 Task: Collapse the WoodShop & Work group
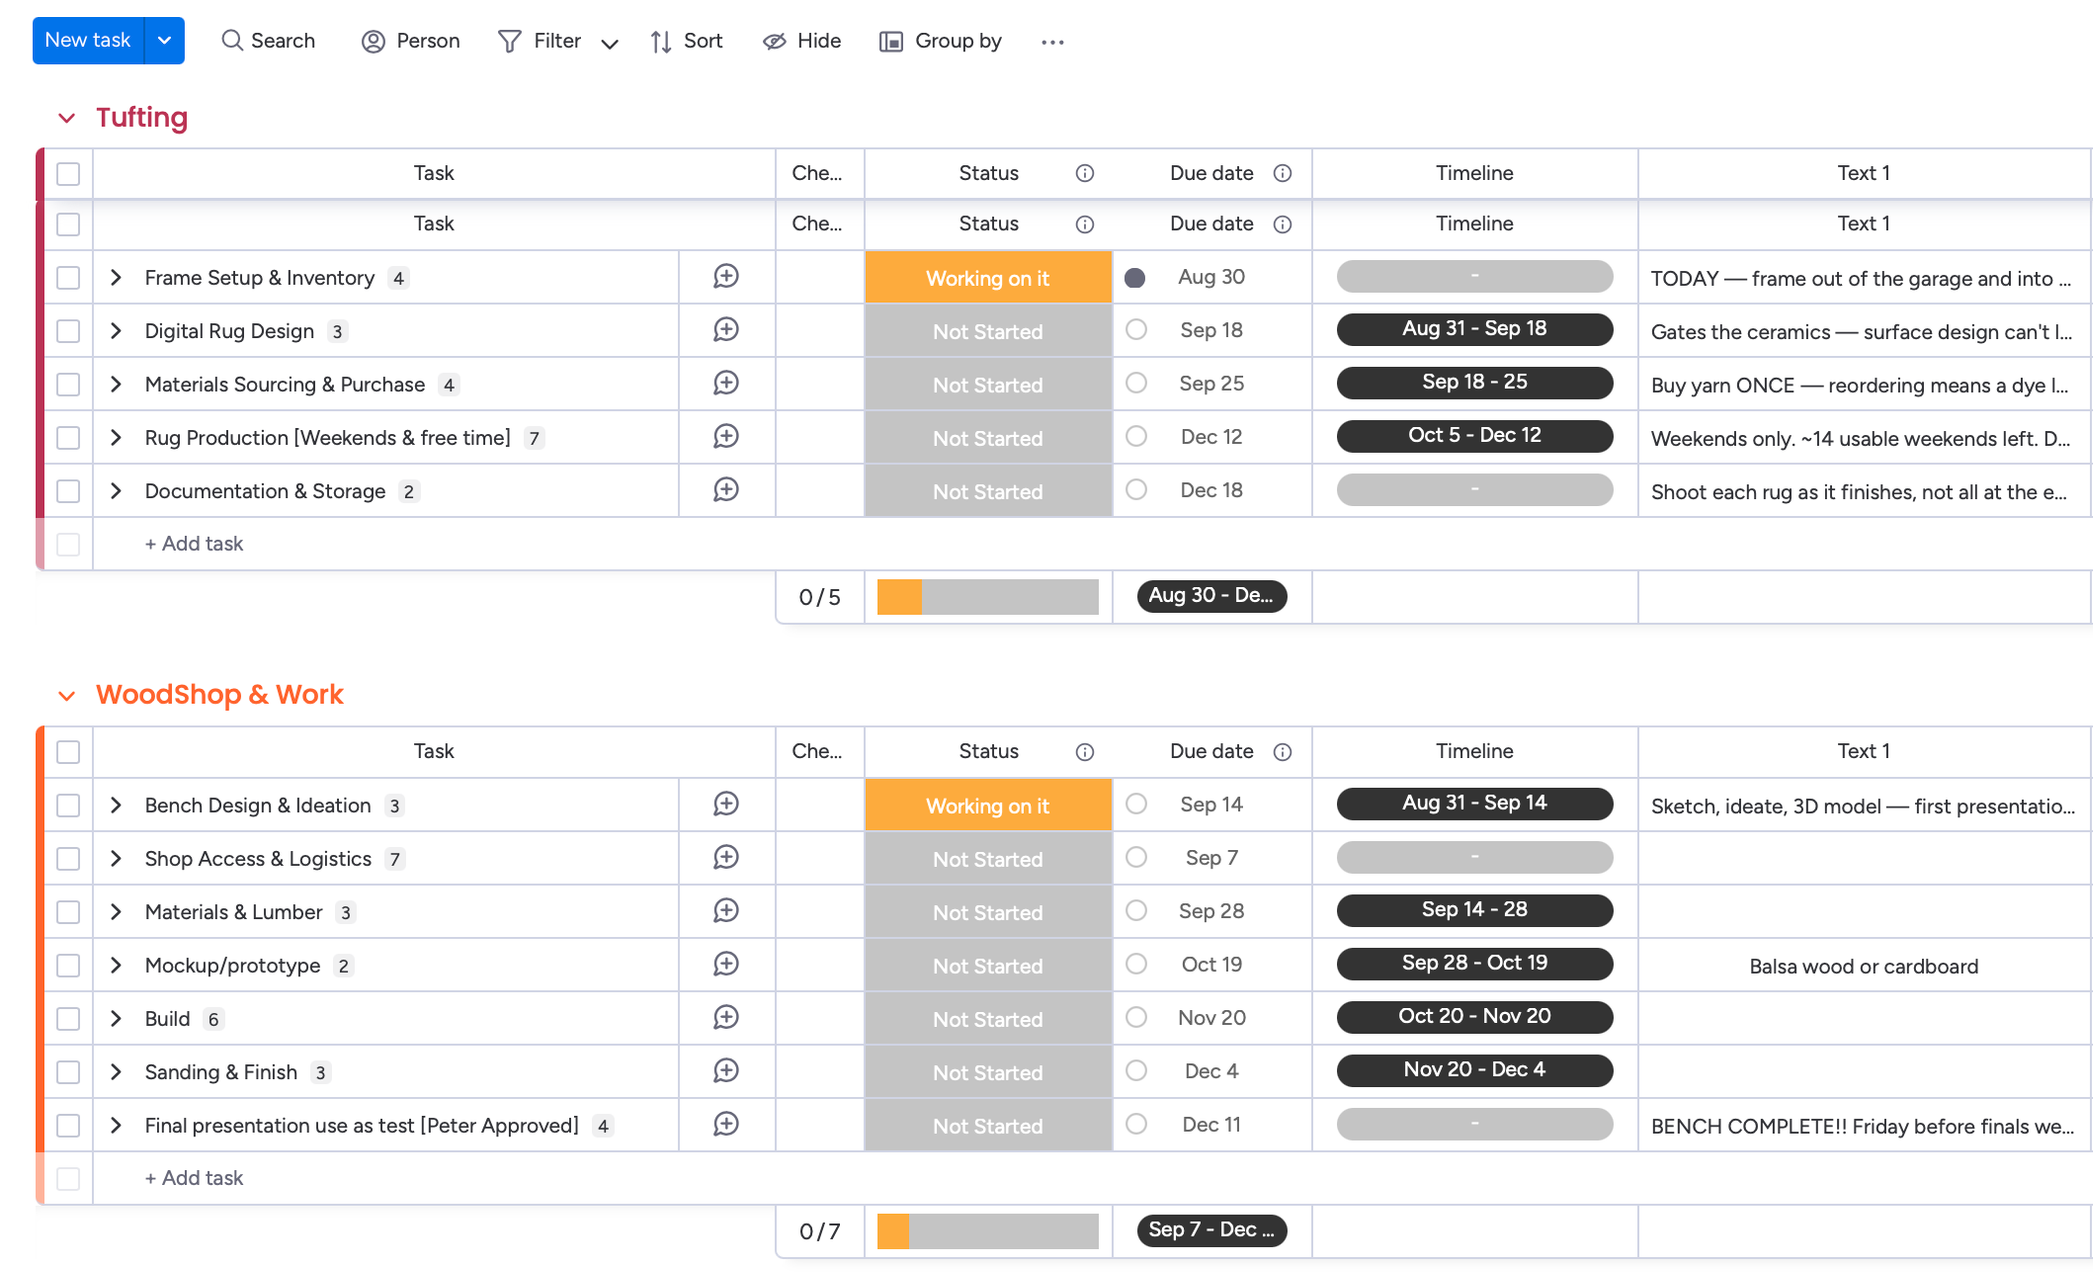click(x=66, y=695)
